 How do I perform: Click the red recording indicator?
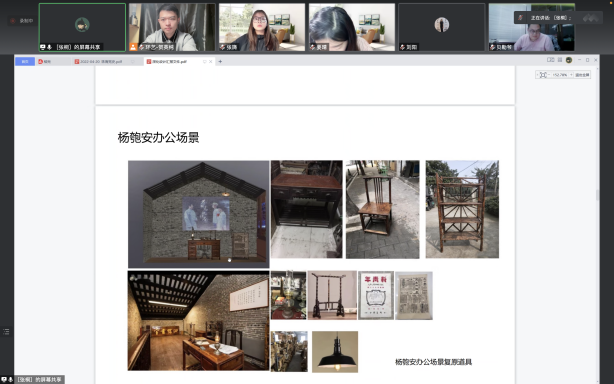pyautogui.click(x=13, y=21)
